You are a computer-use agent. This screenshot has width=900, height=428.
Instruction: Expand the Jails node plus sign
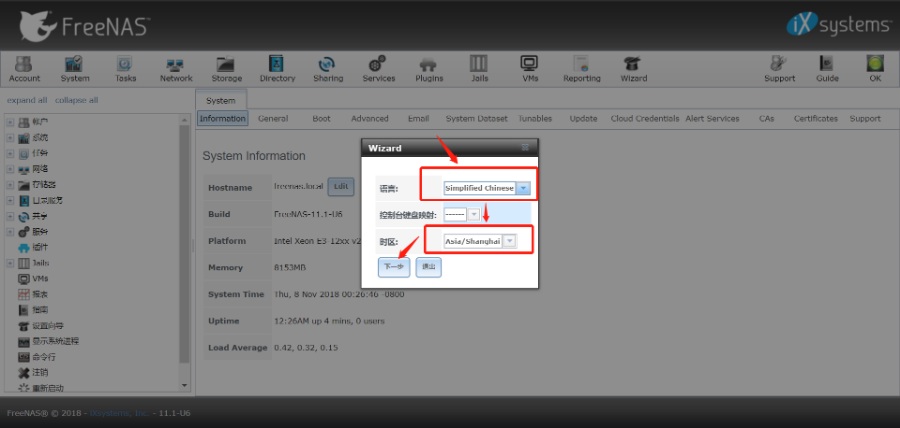pyautogui.click(x=10, y=263)
